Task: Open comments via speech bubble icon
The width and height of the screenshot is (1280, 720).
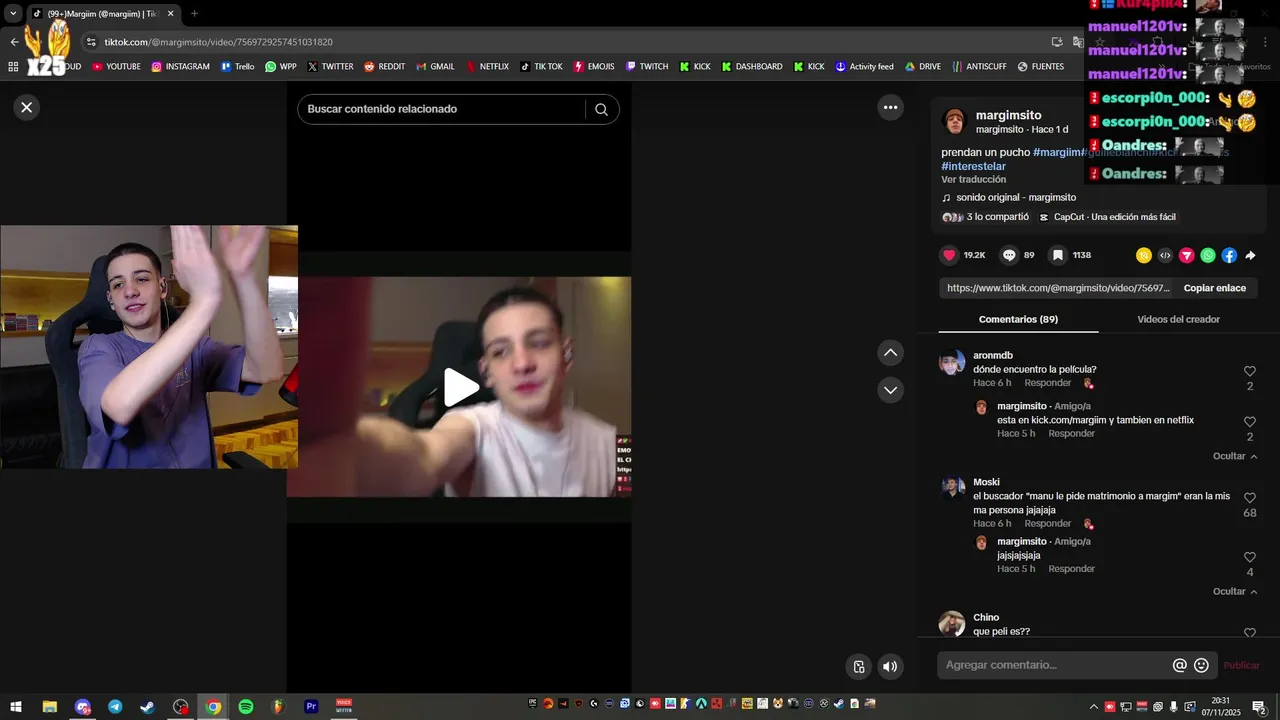Action: pyautogui.click(x=1009, y=255)
